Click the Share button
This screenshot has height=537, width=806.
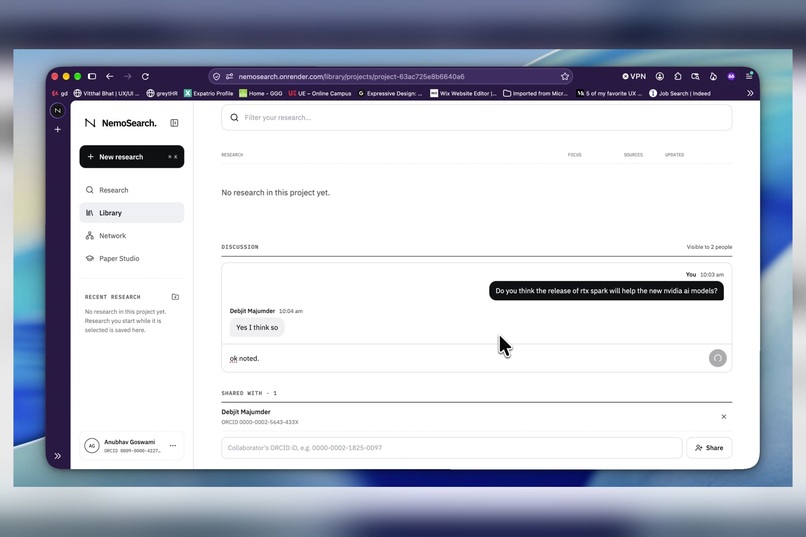tap(709, 448)
